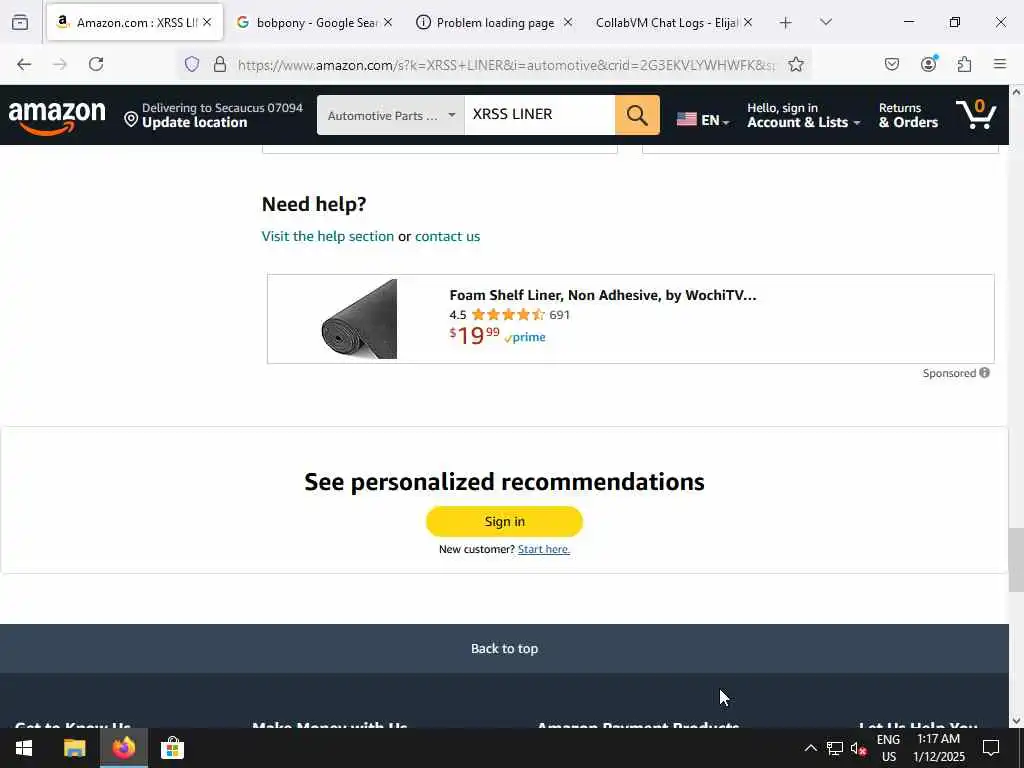Click the orange Amazon search magnifier button
The height and width of the screenshot is (768, 1024).
point(637,115)
